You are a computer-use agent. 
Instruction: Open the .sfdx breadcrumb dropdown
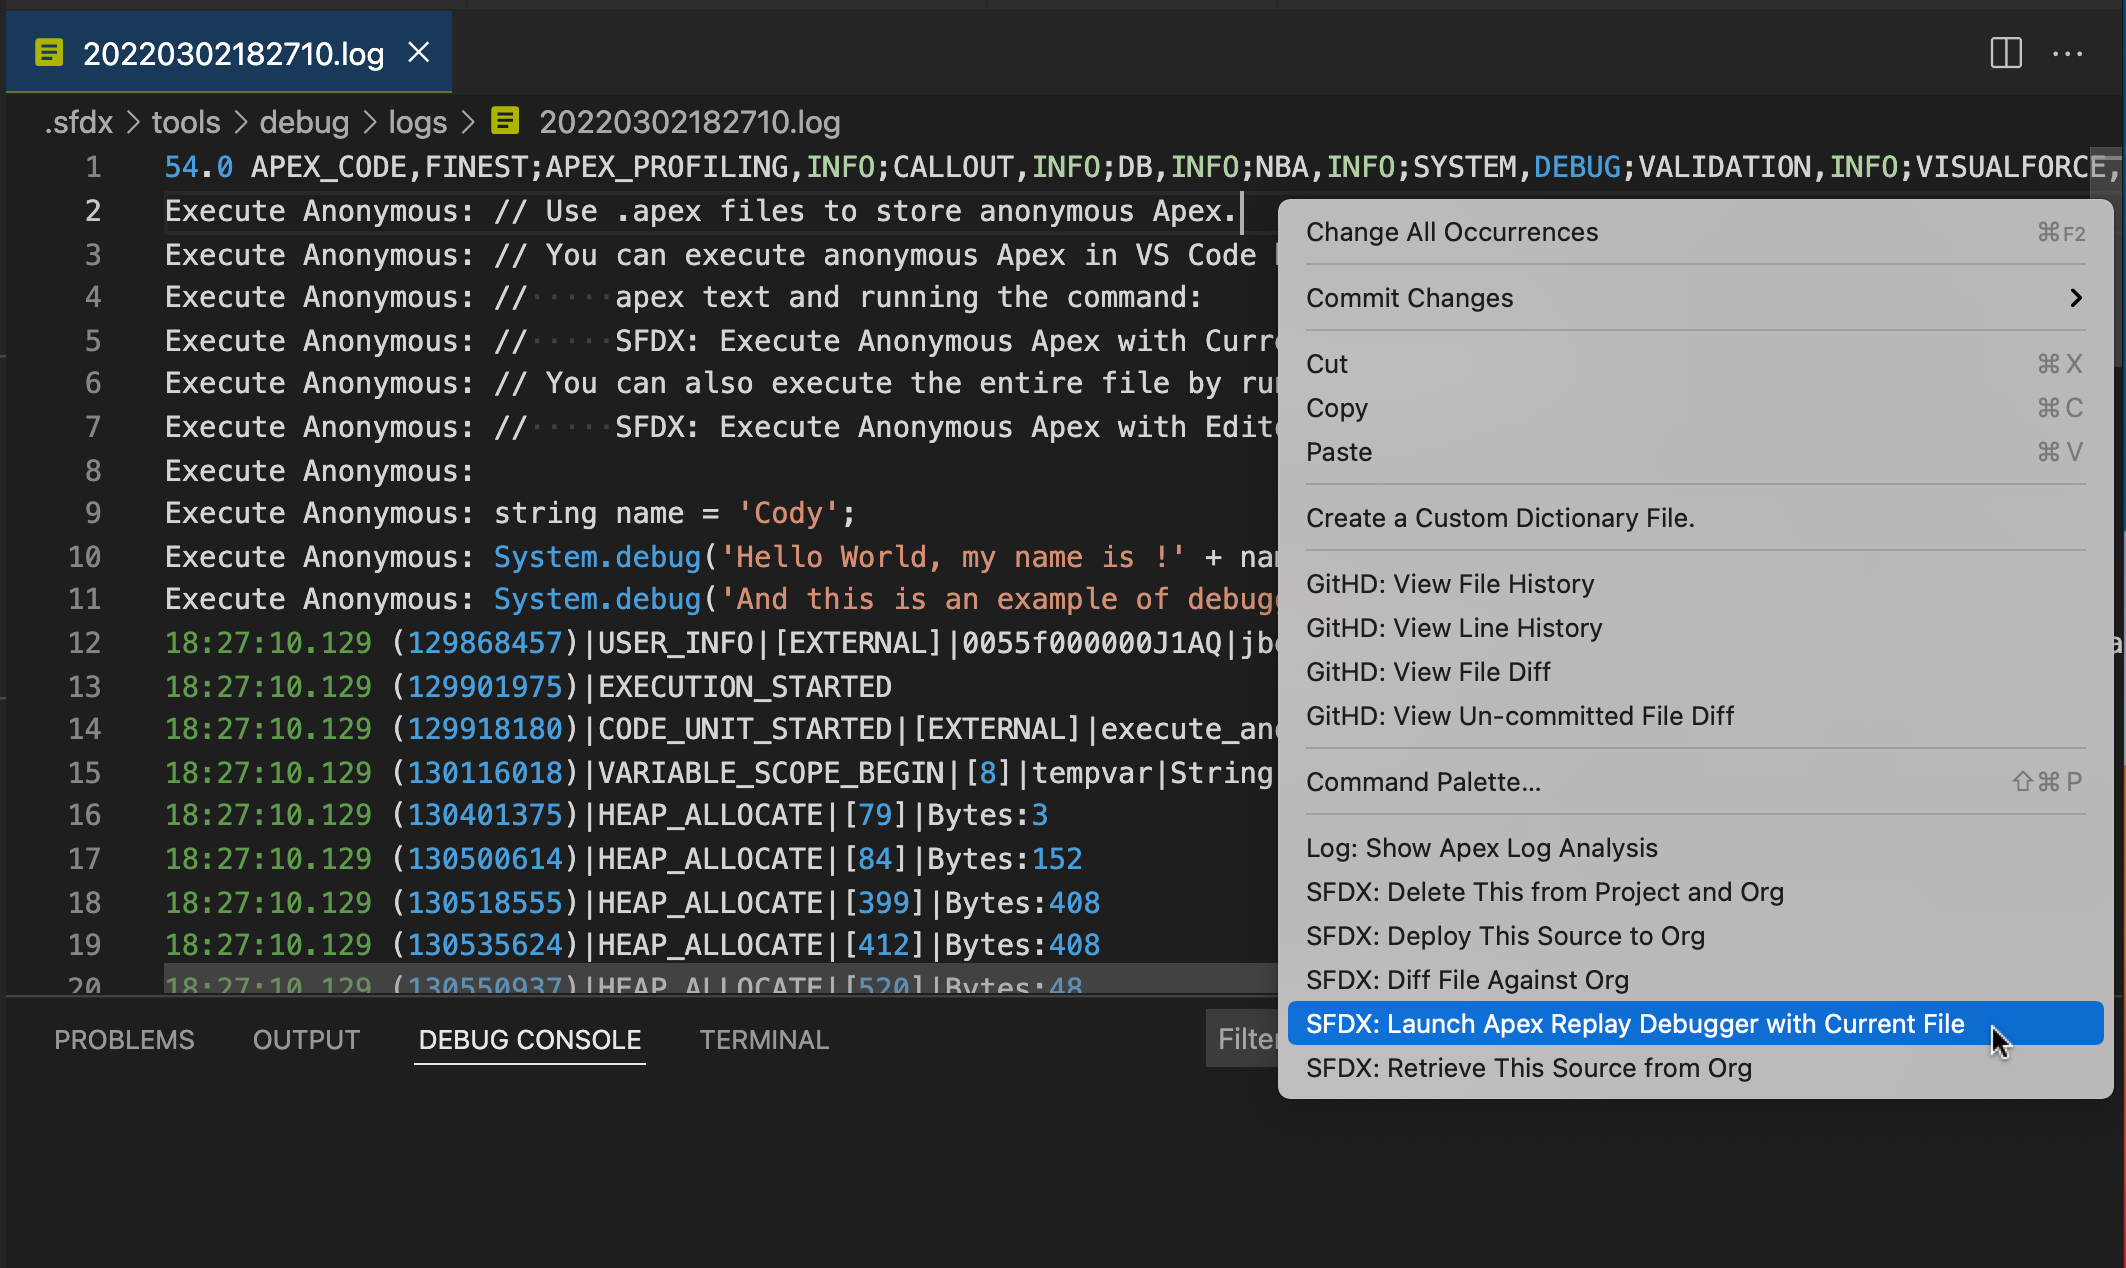click(79, 121)
